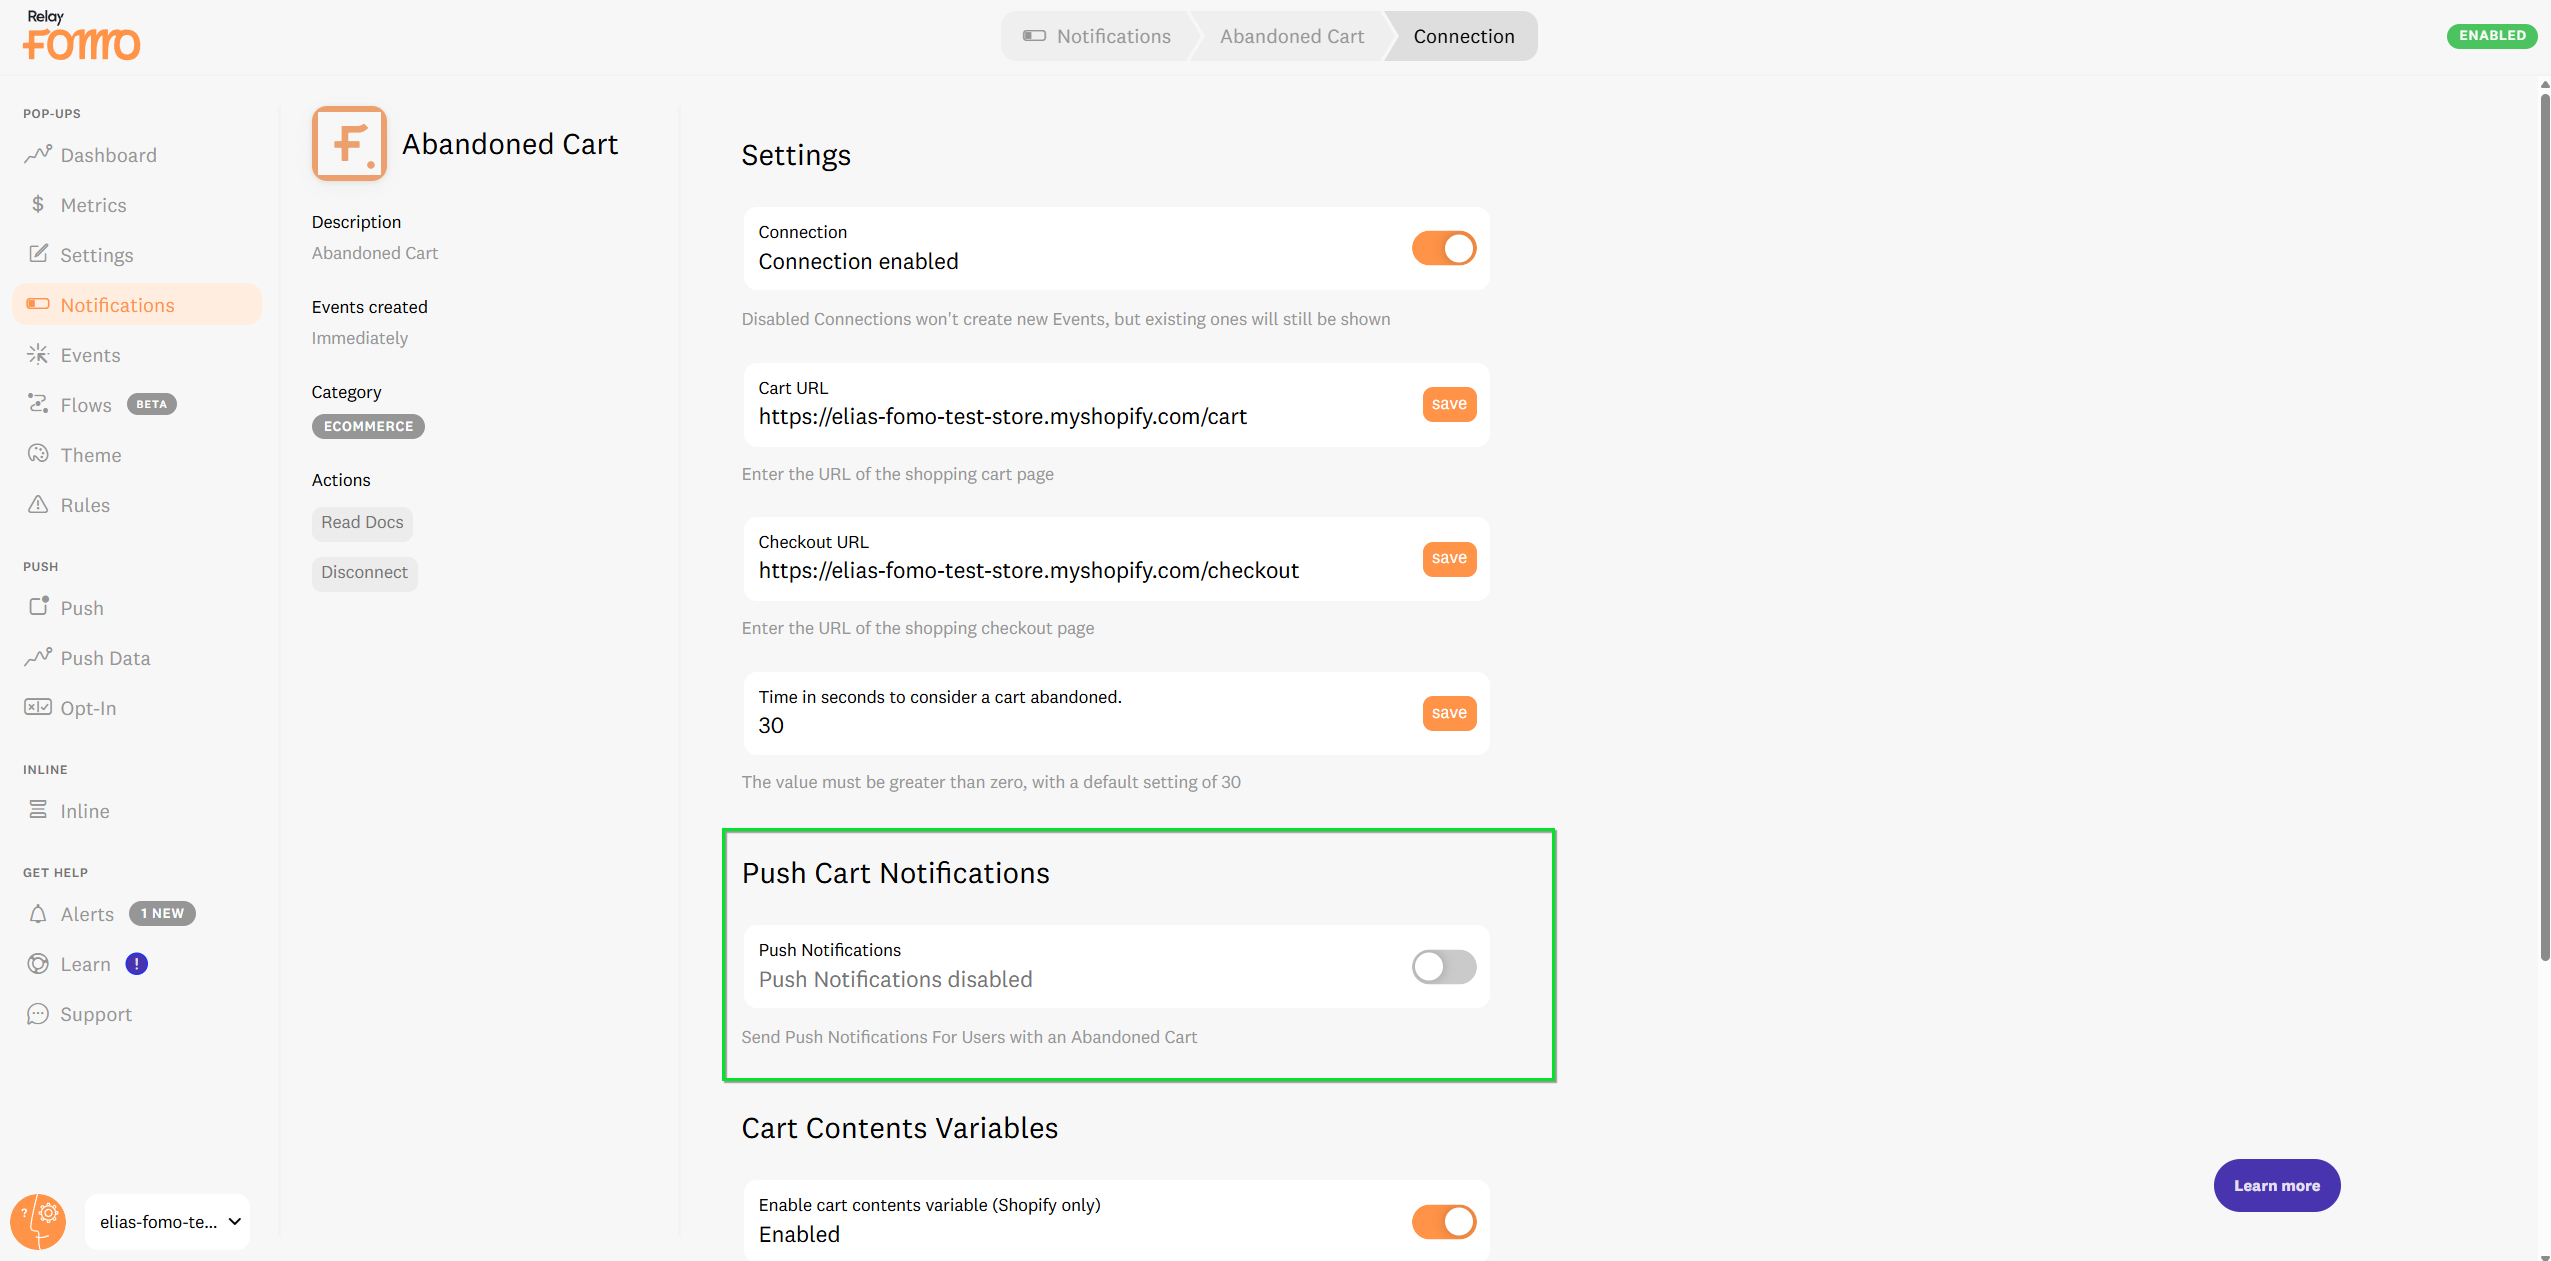Click the Rules warning triangle icon
2551x1261 pixels.
pyautogui.click(x=38, y=504)
